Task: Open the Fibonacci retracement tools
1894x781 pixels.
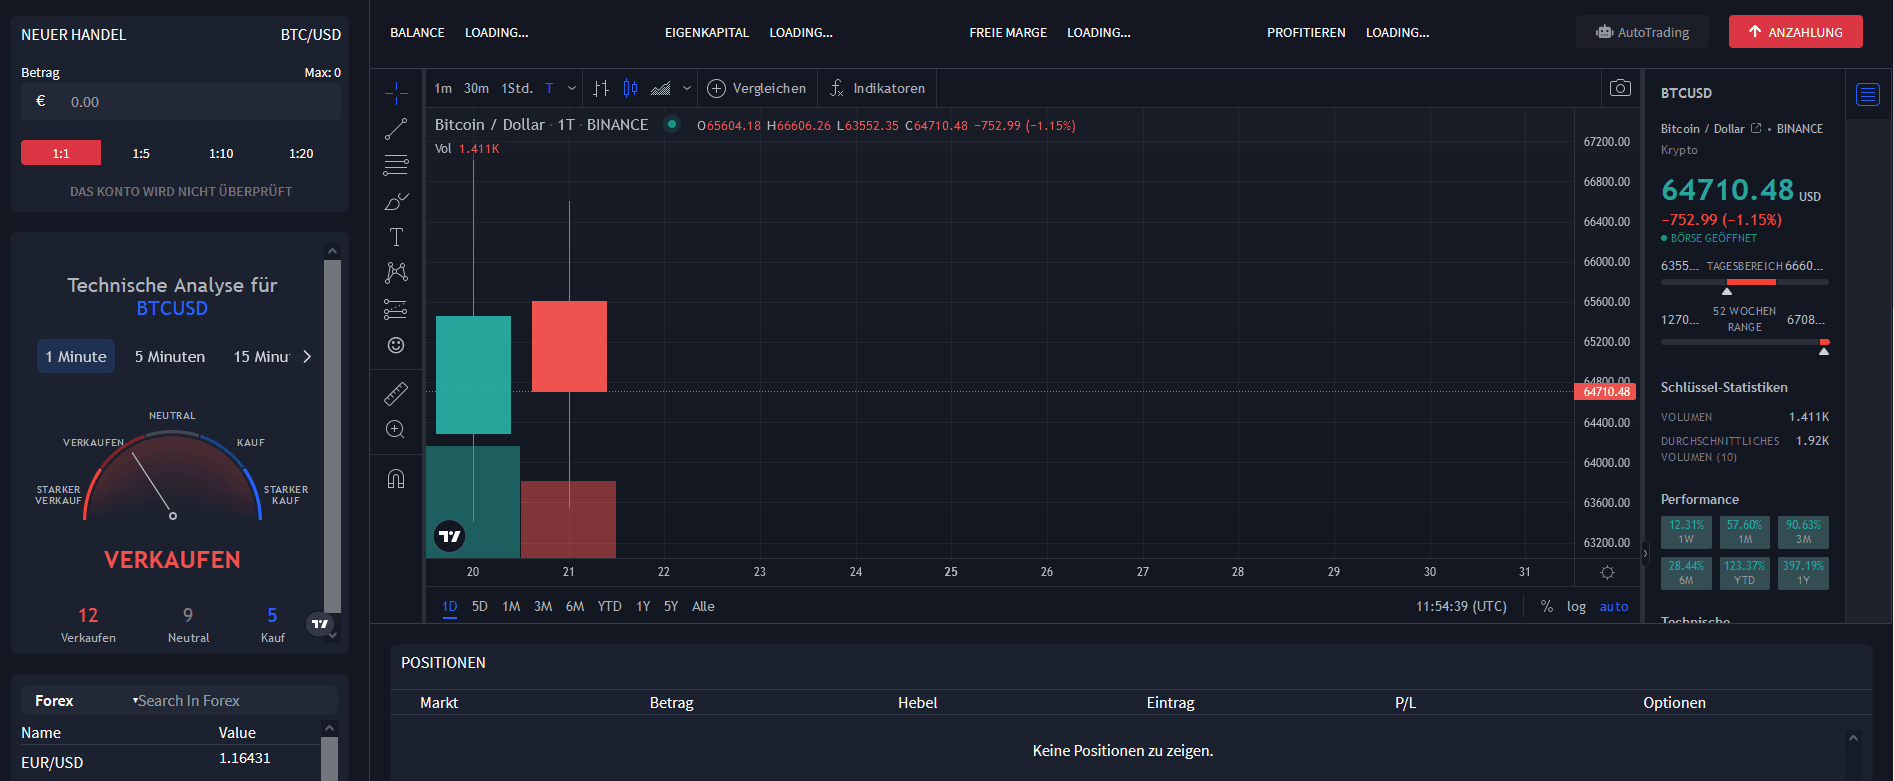Action: pos(396,165)
